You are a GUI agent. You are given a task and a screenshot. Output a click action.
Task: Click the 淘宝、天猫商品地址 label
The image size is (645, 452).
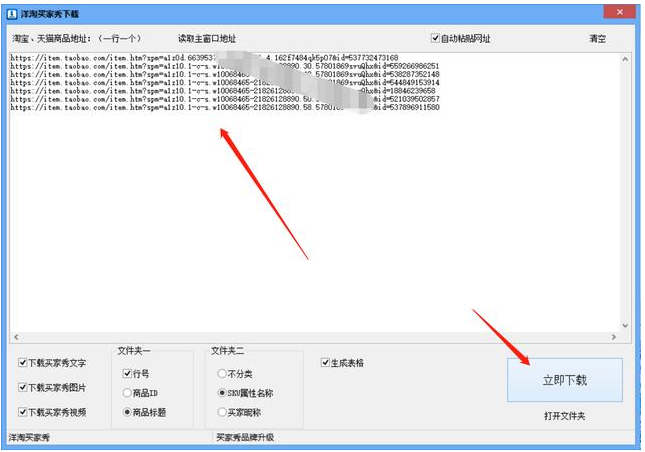(77, 39)
